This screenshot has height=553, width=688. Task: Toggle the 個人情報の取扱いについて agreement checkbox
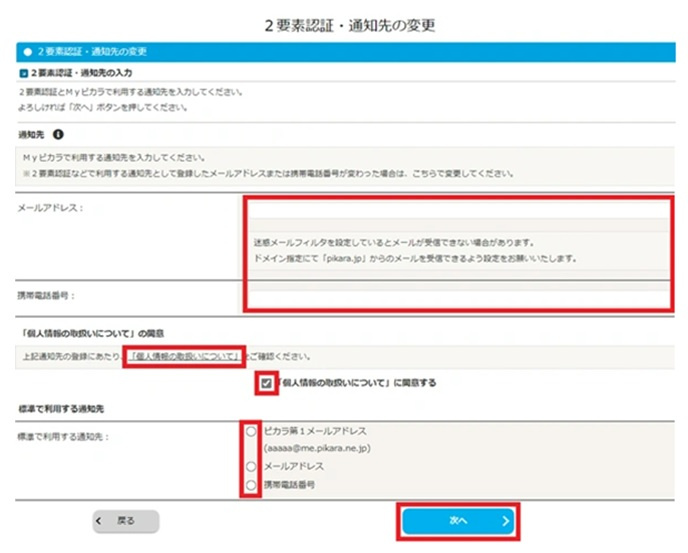pos(266,383)
